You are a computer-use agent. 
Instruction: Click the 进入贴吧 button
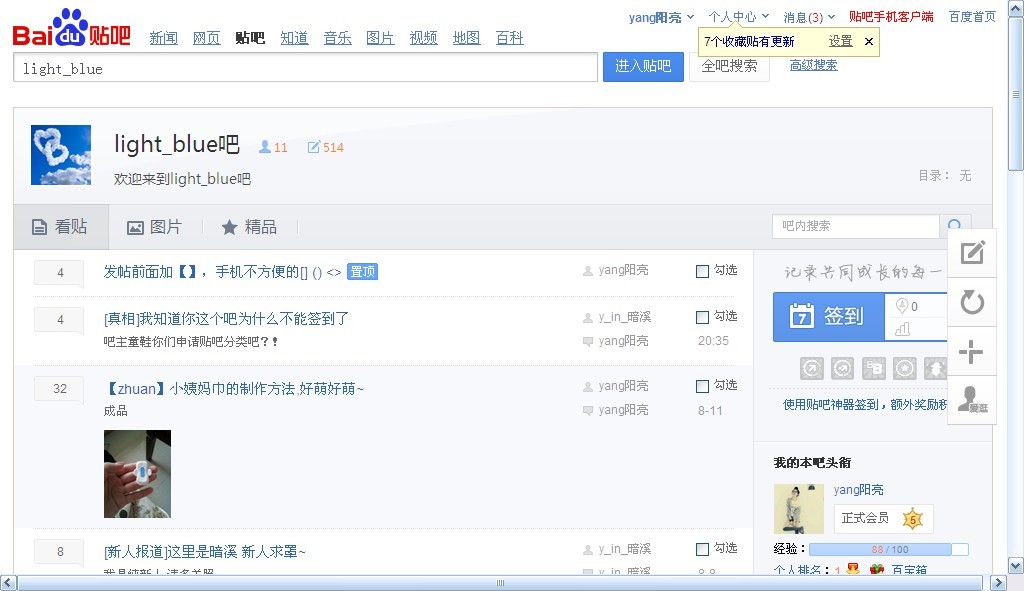(643, 67)
